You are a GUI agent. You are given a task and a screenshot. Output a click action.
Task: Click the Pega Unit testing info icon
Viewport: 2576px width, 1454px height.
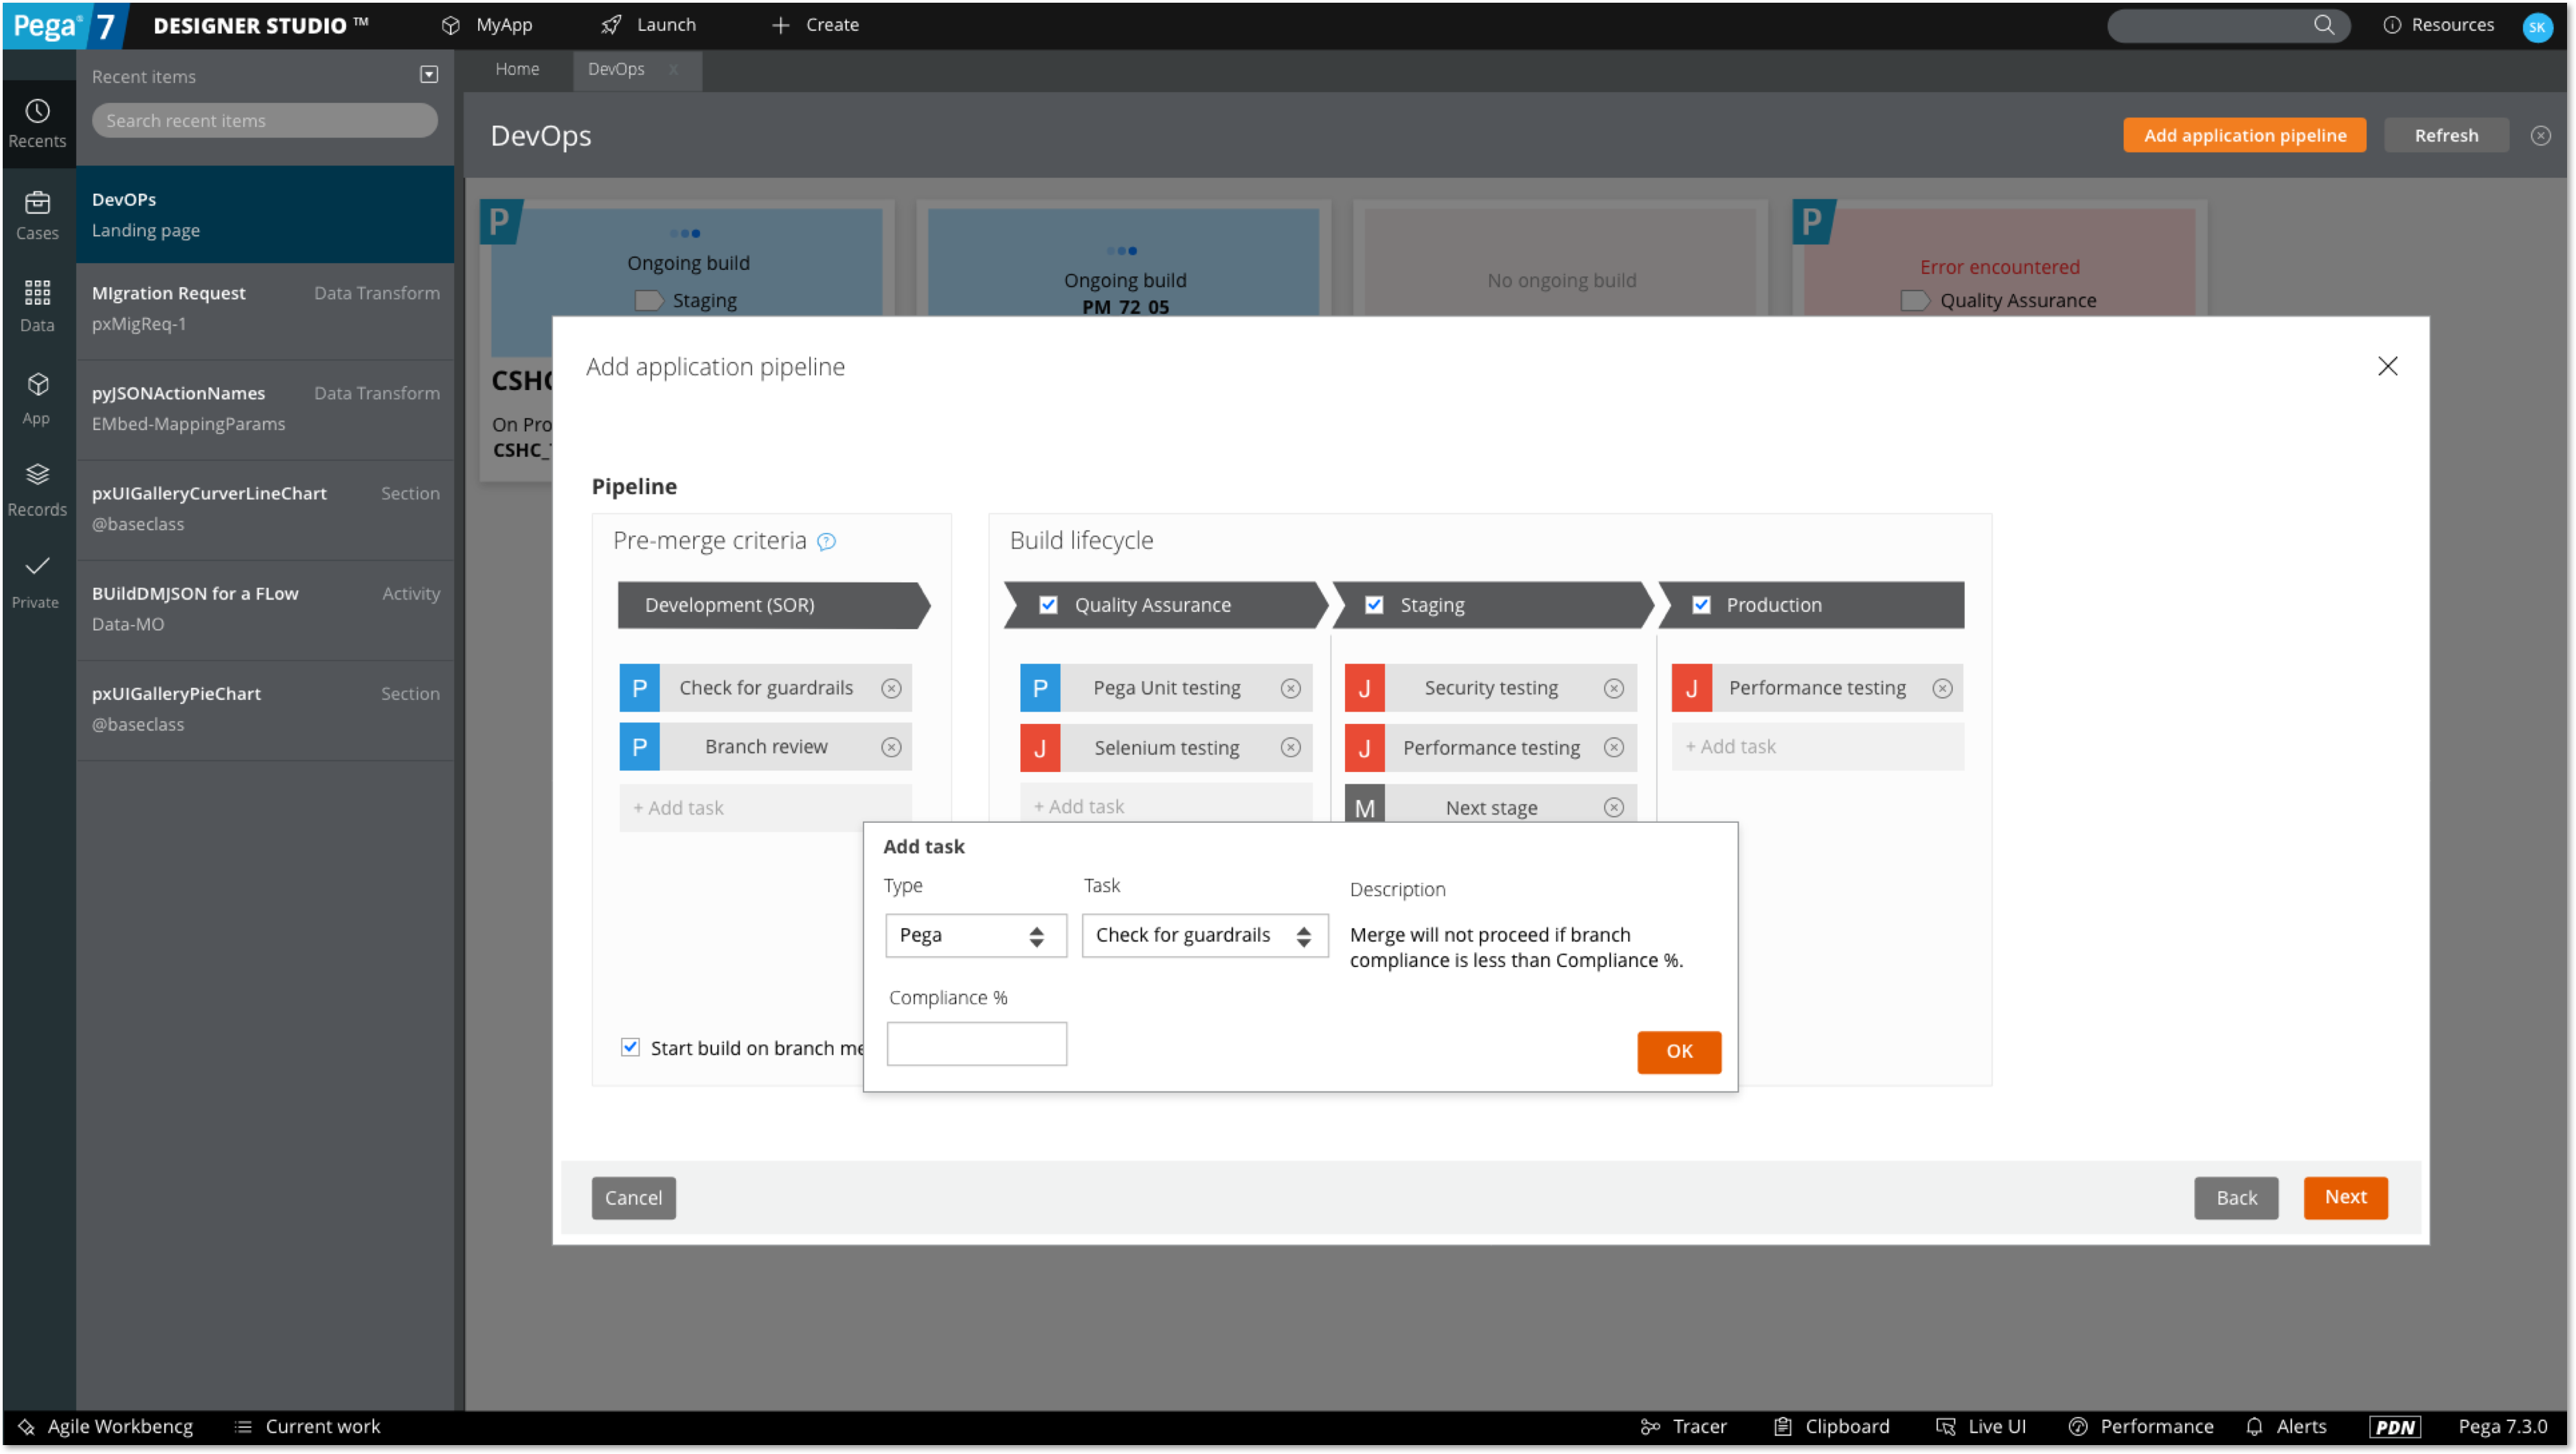[x=1290, y=686]
